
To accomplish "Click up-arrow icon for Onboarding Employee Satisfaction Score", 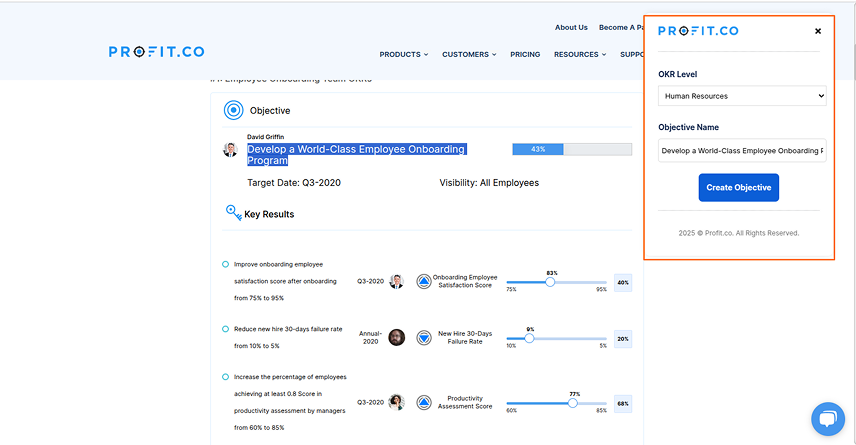I will point(424,282).
